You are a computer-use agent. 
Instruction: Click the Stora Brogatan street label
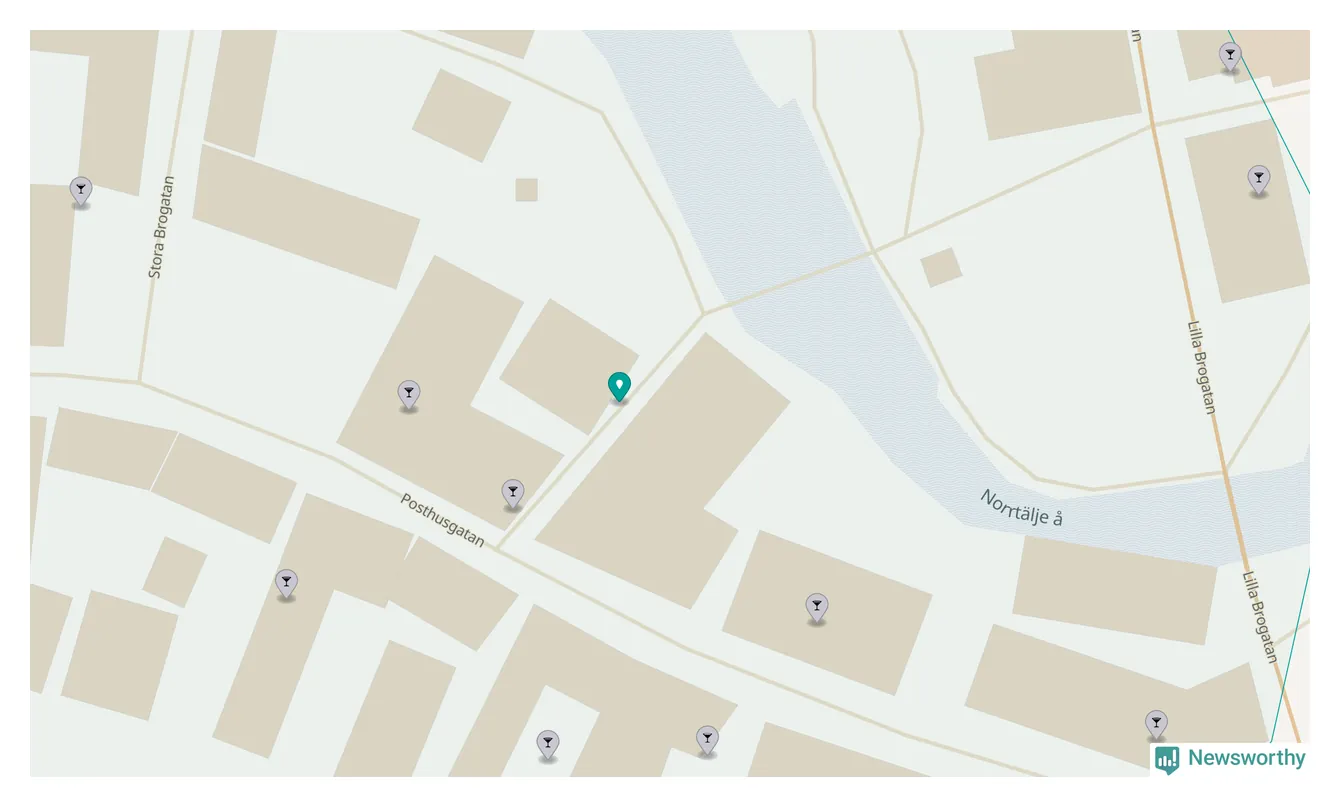click(x=161, y=227)
